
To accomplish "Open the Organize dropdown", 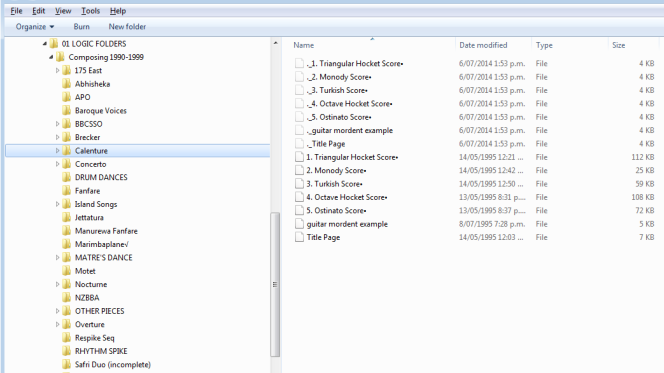I will [x=35, y=27].
